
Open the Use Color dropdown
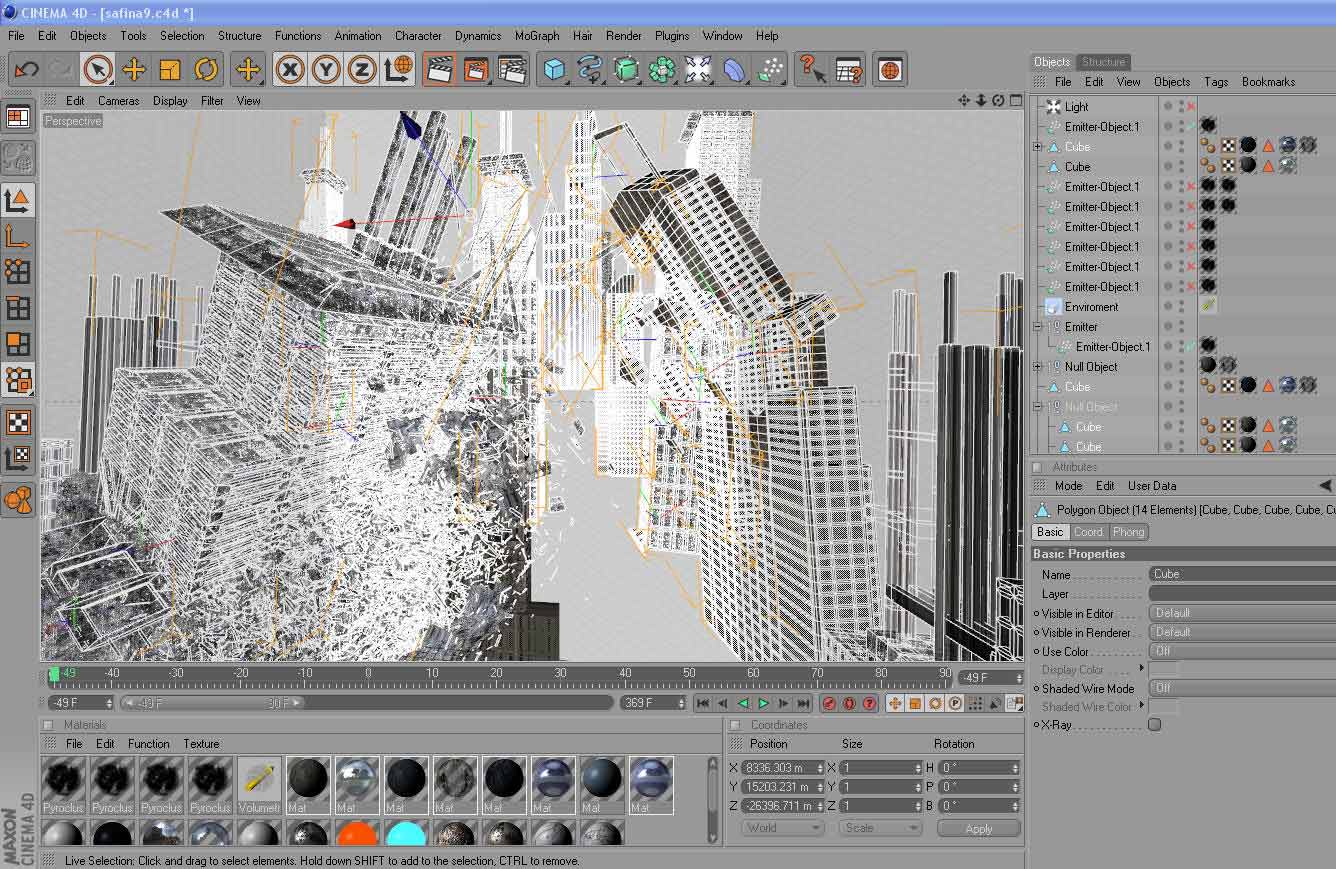tap(1242, 651)
